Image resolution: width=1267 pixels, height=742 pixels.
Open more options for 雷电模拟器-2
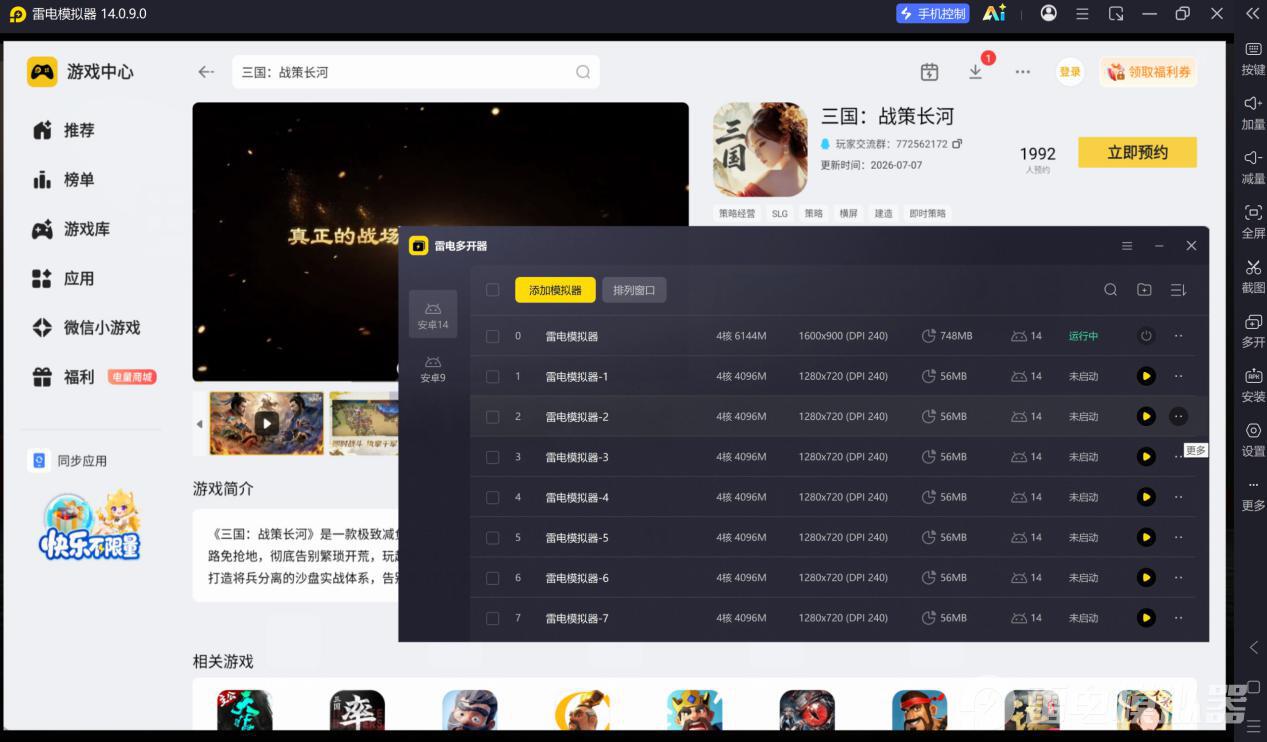click(1178, 416)
